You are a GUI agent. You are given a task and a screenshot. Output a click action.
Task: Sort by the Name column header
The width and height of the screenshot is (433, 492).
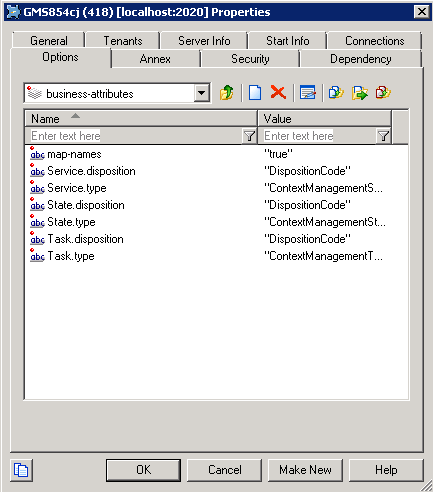(141, 119)
